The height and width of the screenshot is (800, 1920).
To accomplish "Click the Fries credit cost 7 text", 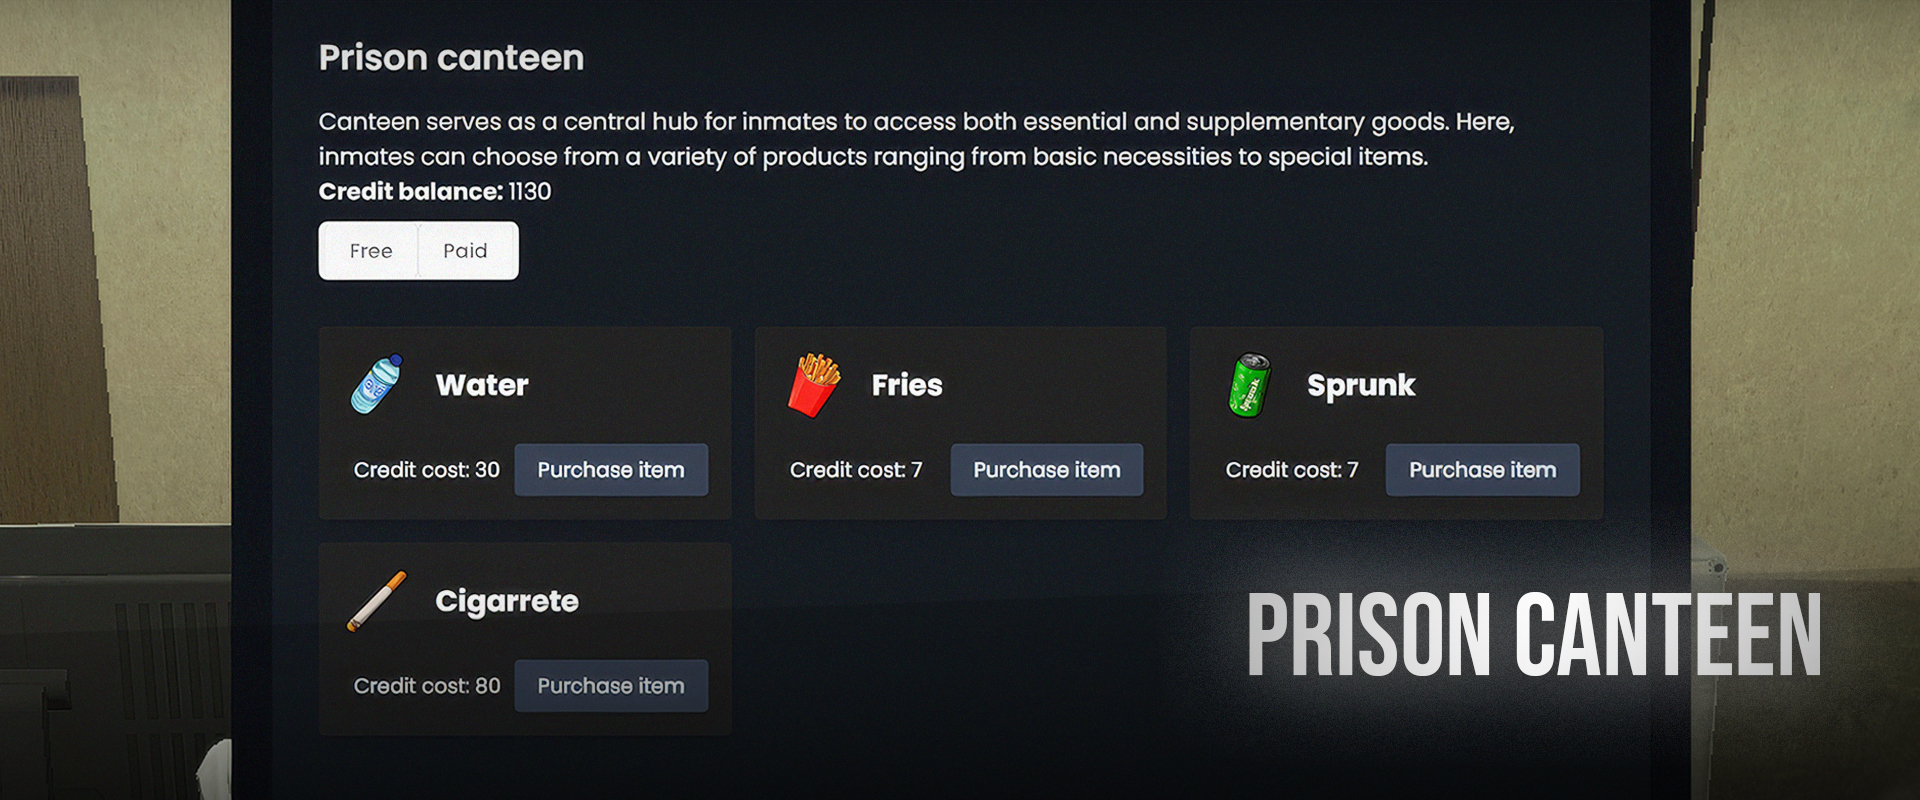I will (x=856, y=470).
